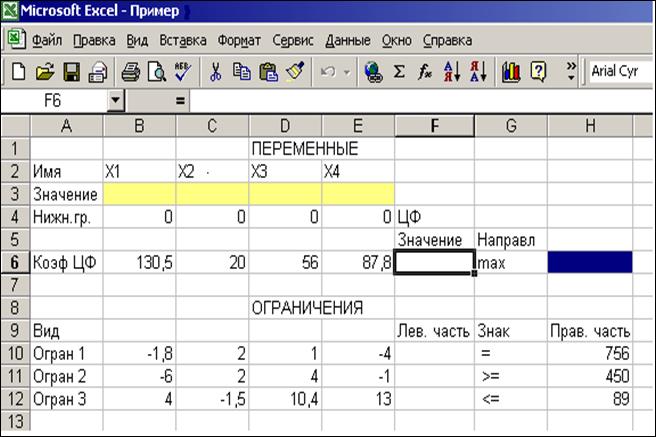Click the Select All corner button
This screenshot has height=437, width=656.
pos(15,126)
